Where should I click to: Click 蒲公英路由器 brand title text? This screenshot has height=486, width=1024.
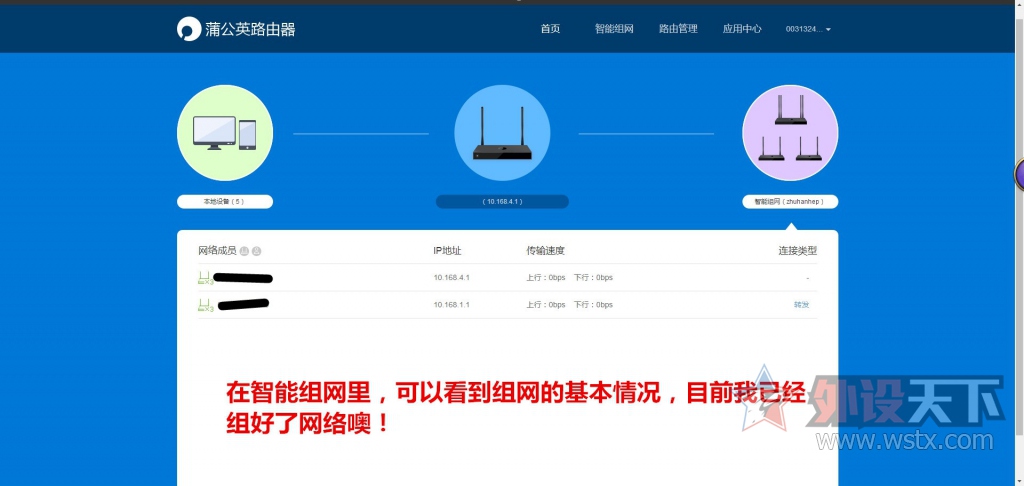(250, 29)
